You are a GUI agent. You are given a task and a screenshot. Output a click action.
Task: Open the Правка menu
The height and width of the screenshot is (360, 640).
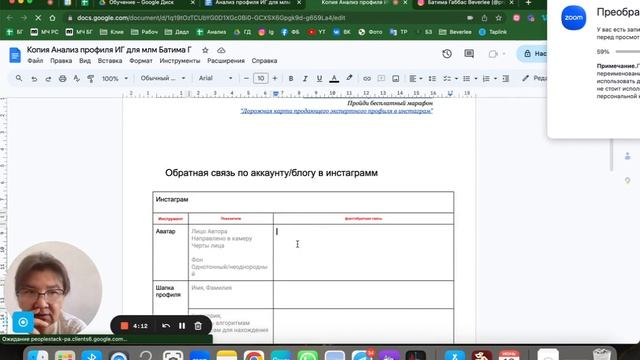(x=61, y=61)
